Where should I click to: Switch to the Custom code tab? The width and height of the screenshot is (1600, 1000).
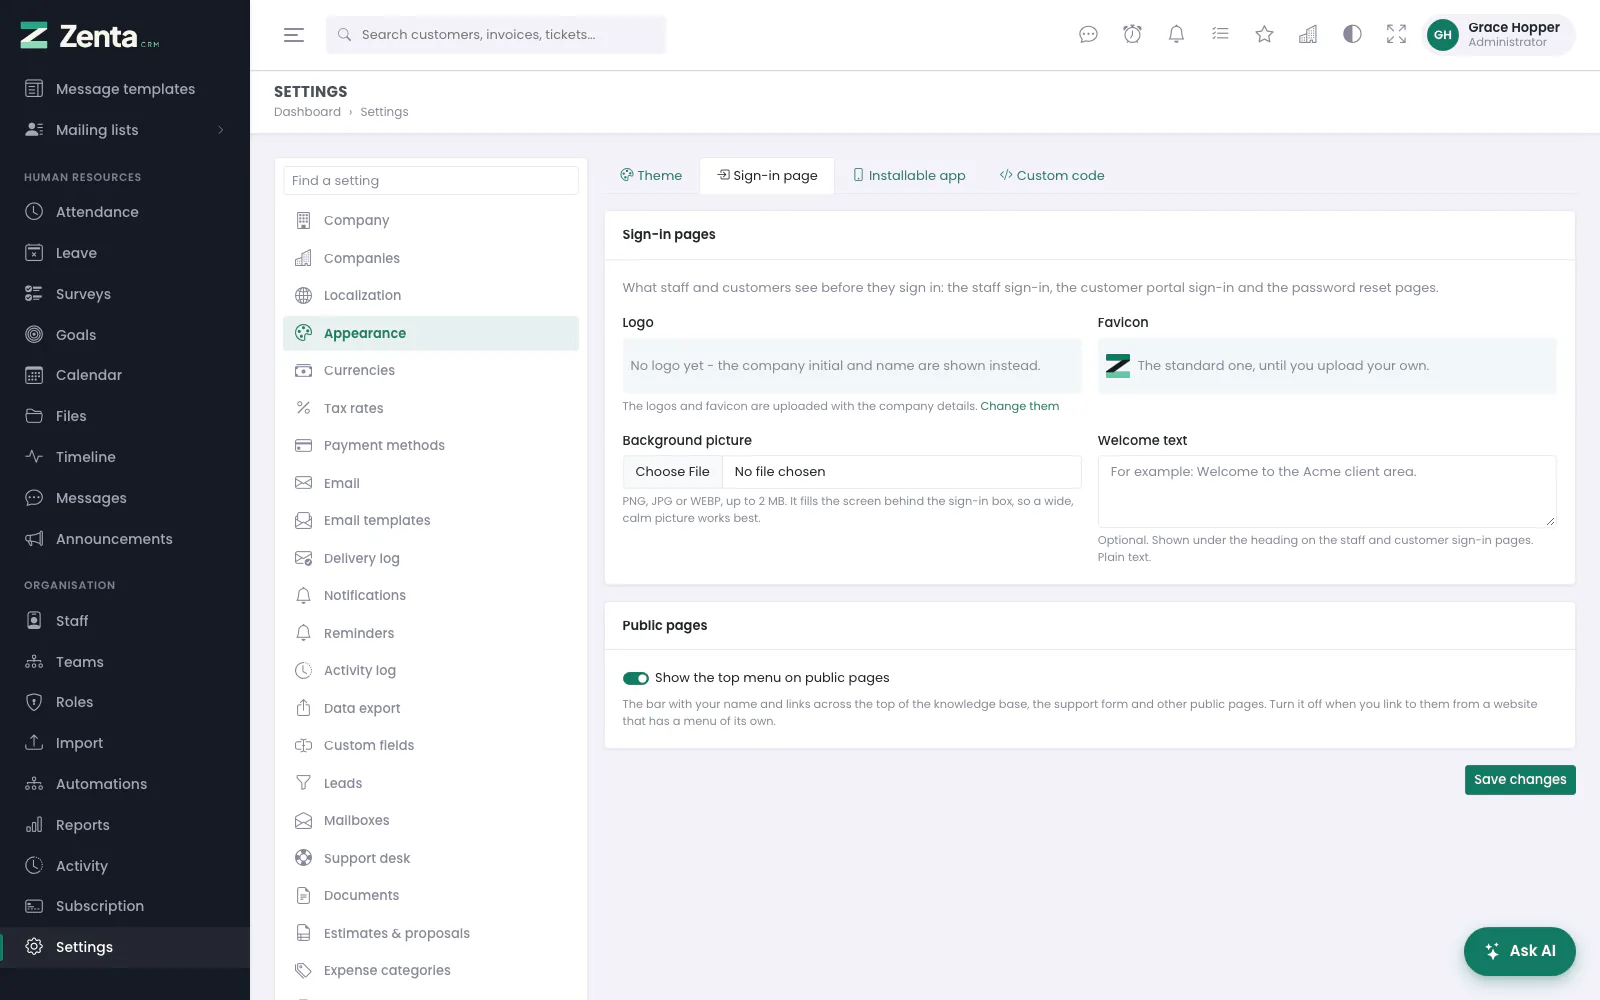1052,175
